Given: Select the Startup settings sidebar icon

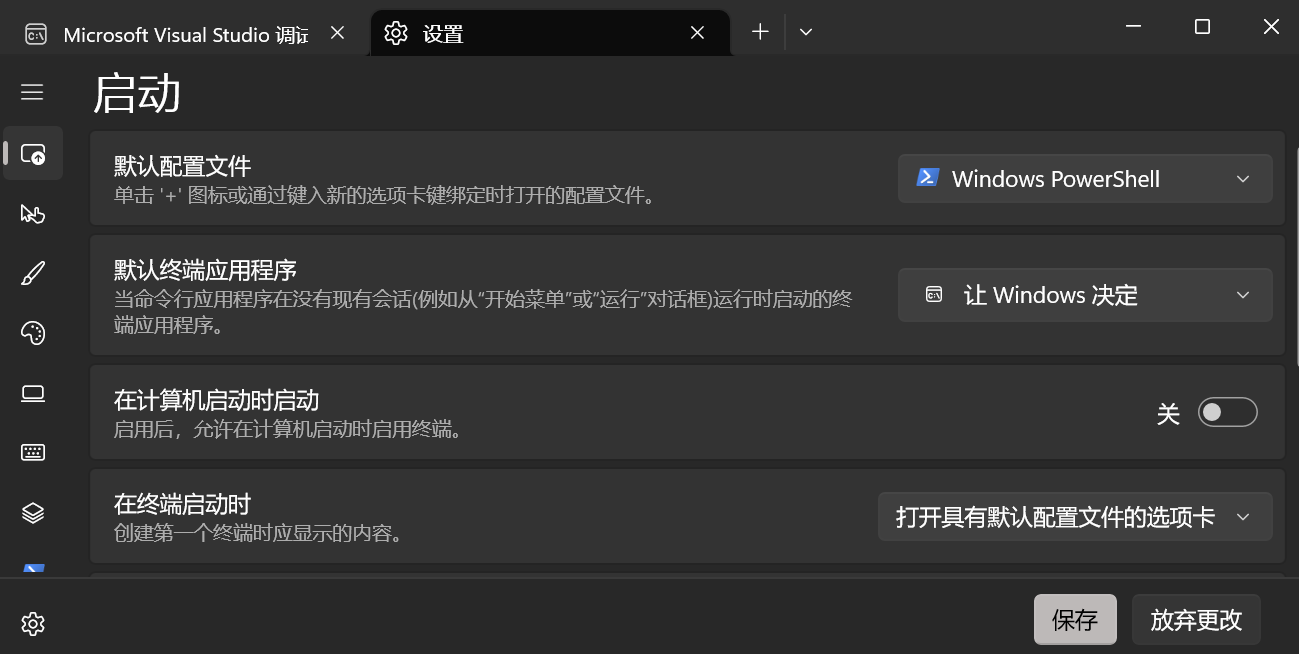Looking at the screenshot, I should (x=33, y=154).
